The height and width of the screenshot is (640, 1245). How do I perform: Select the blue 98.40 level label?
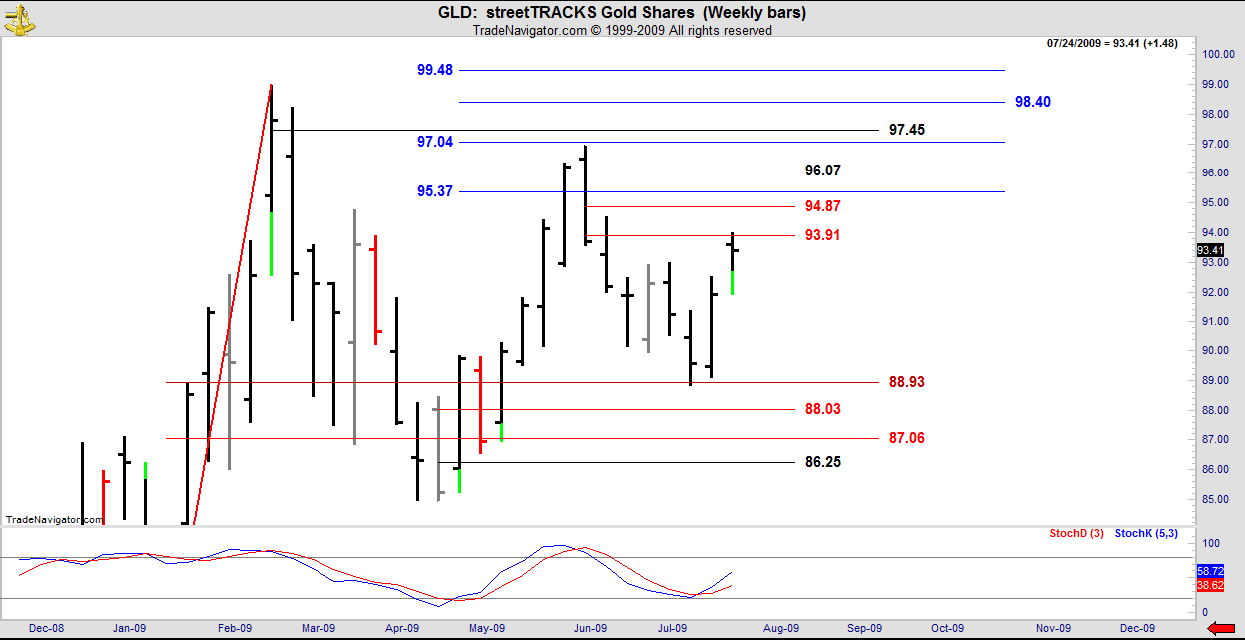1033,102
